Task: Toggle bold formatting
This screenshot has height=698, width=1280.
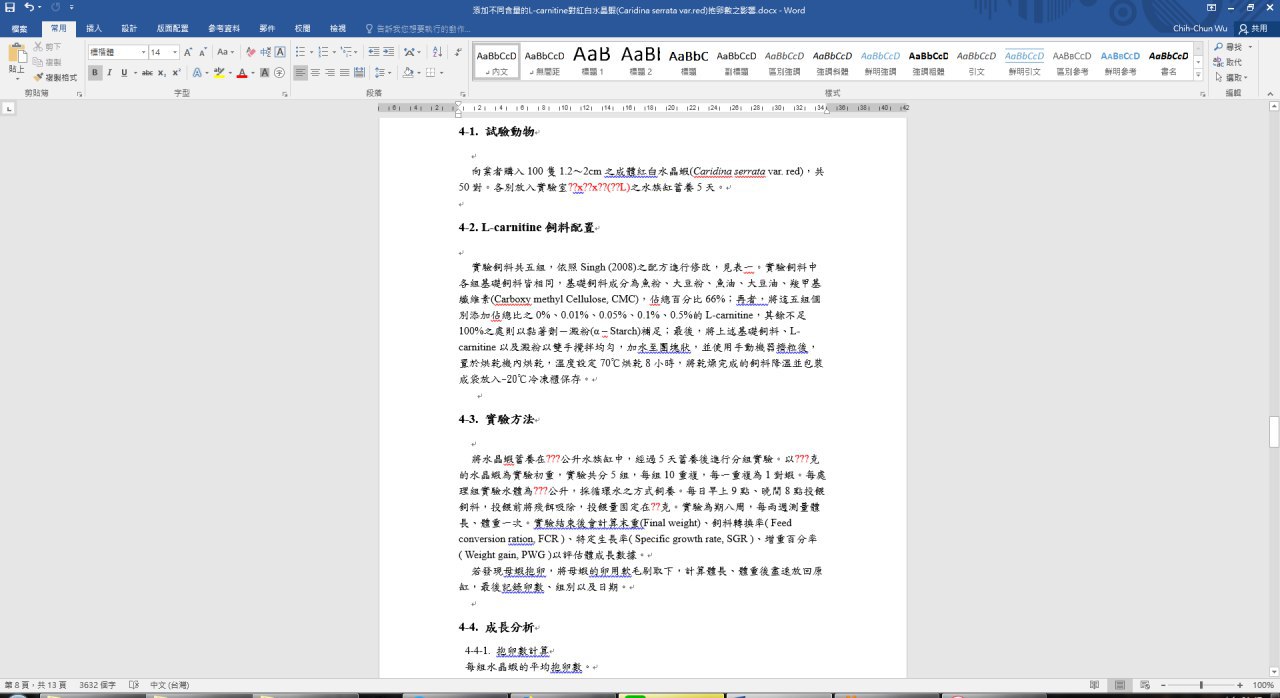Action: point(95,73)
